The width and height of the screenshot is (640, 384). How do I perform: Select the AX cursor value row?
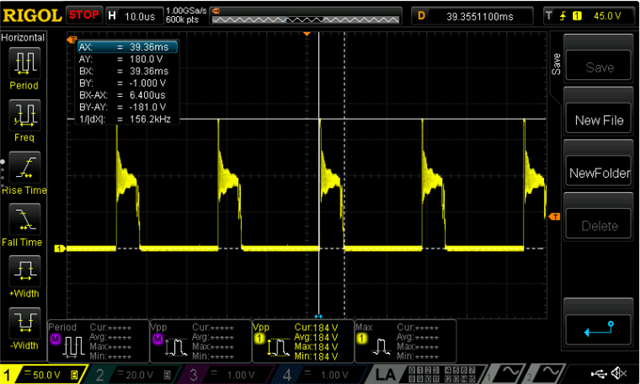(128, 47)
